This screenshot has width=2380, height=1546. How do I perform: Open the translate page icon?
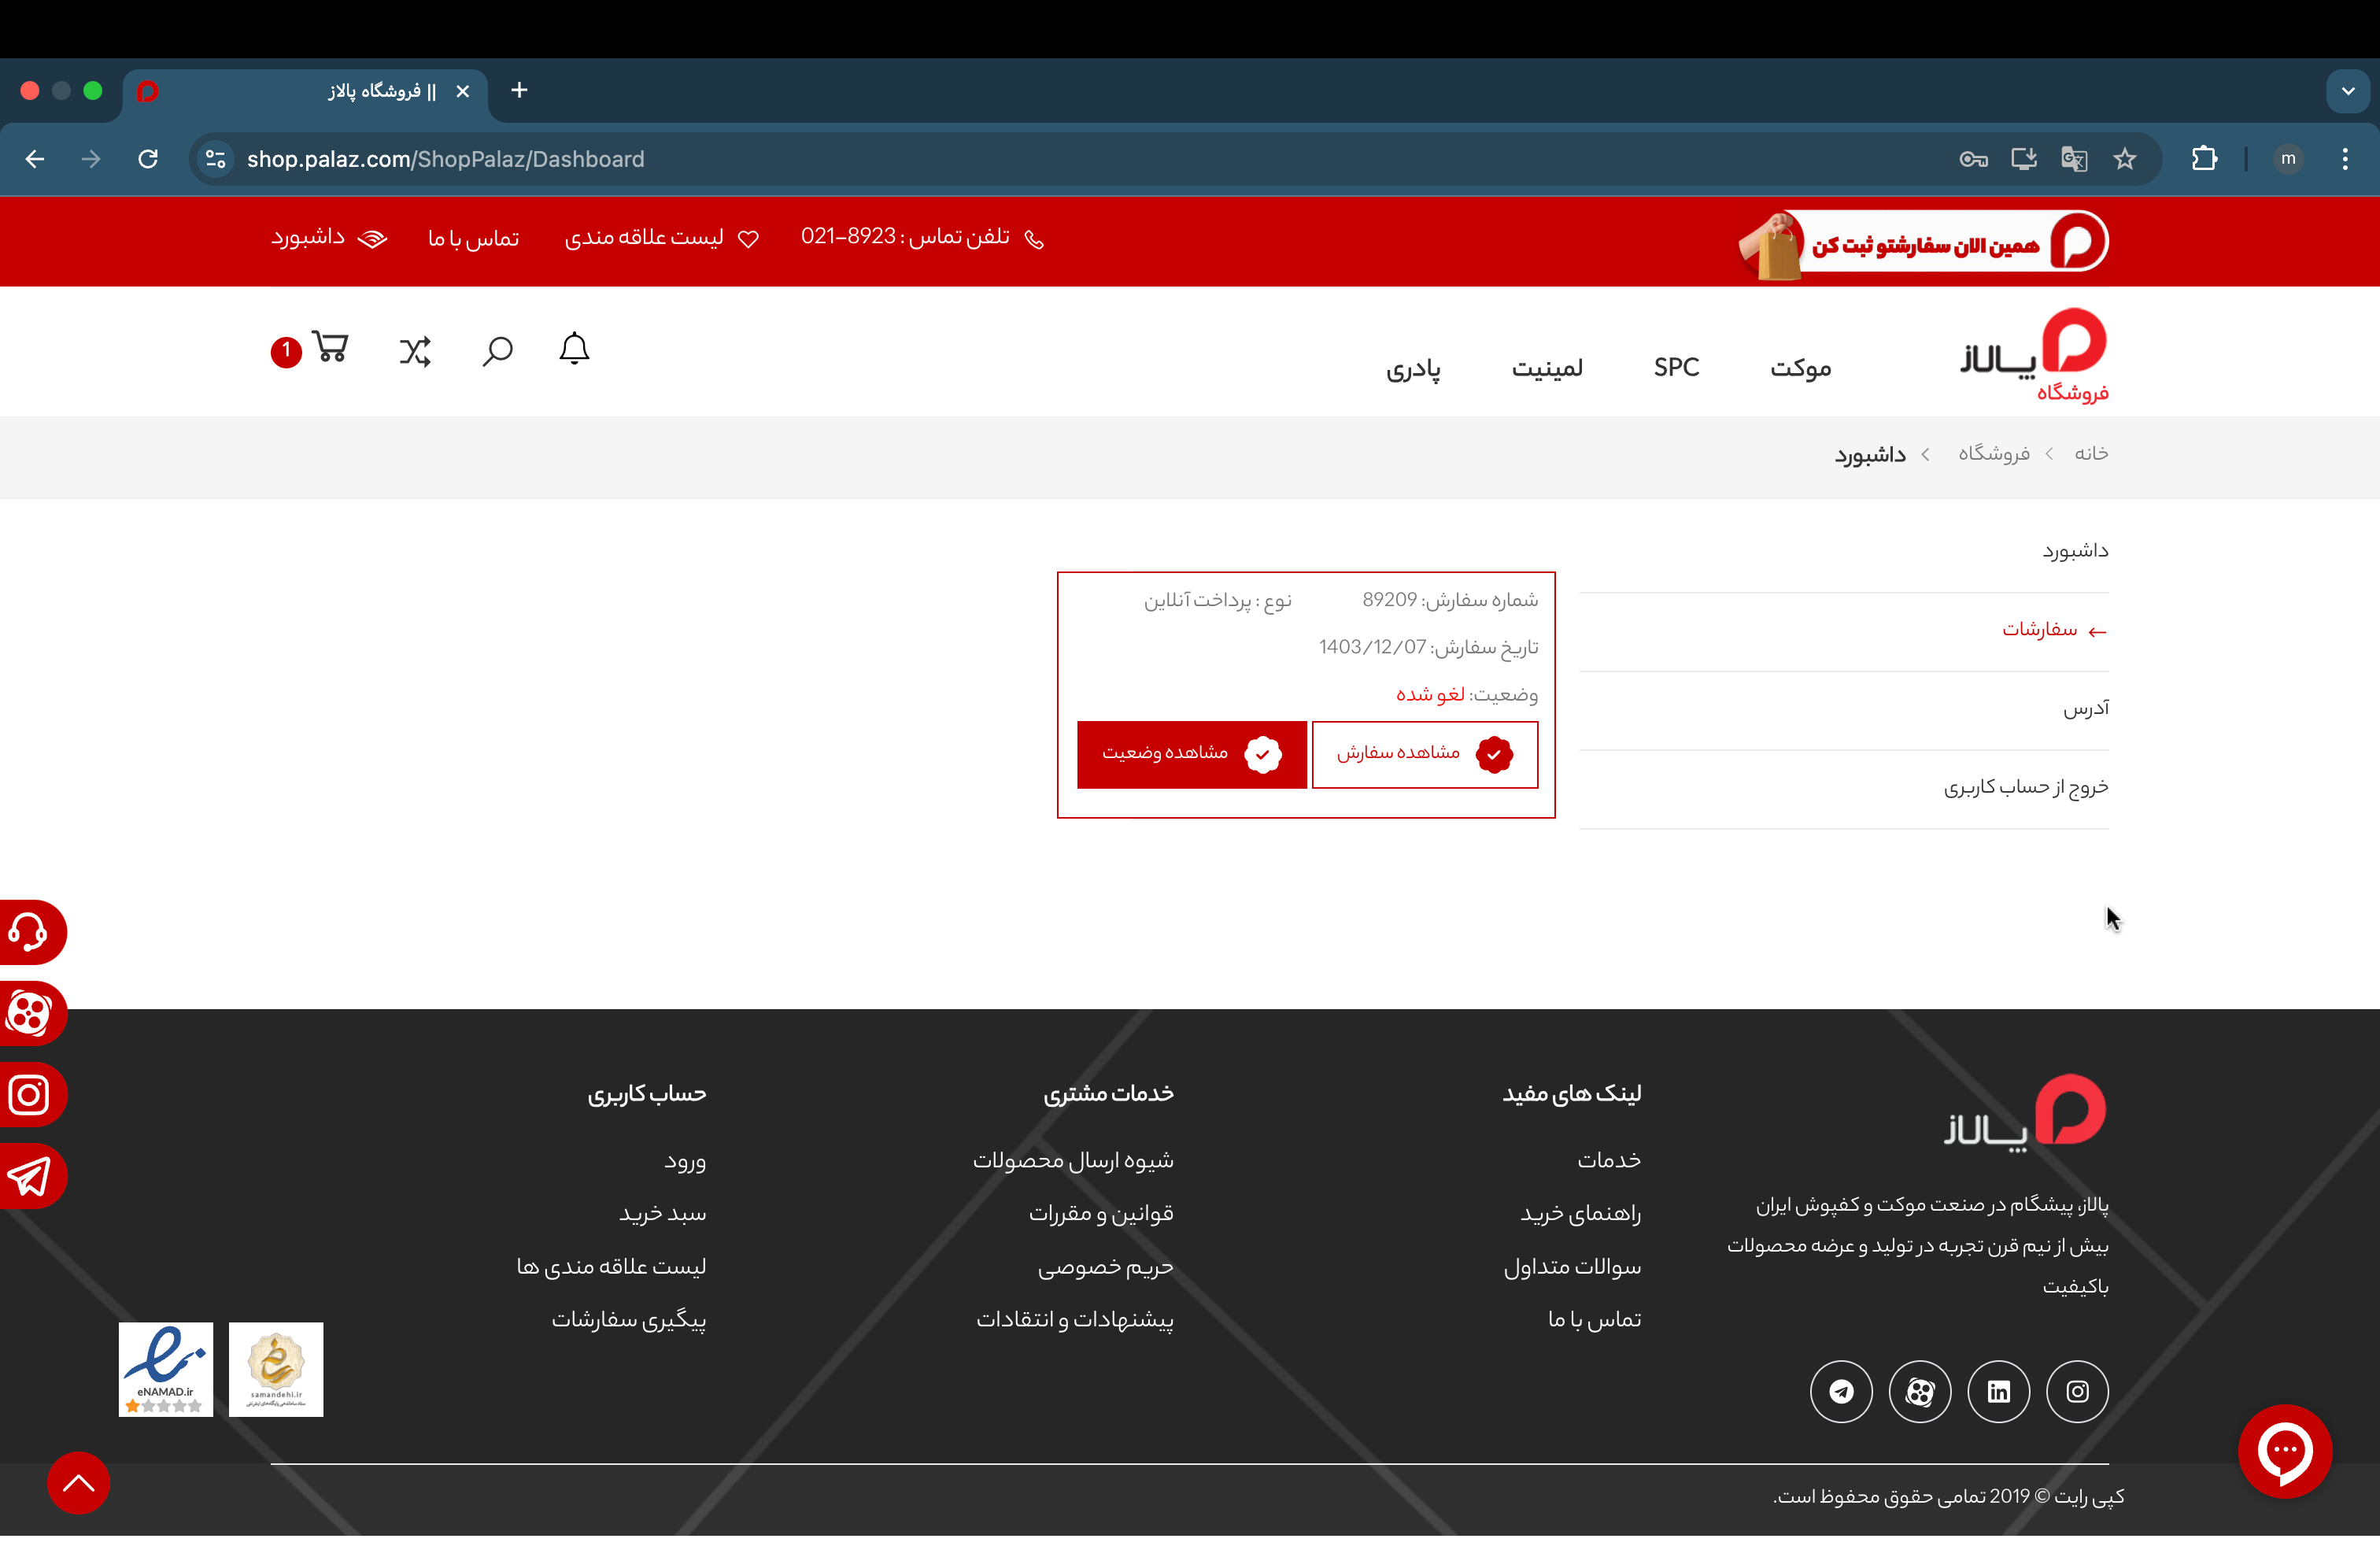pyautogui.click(x=2074, y=159)
